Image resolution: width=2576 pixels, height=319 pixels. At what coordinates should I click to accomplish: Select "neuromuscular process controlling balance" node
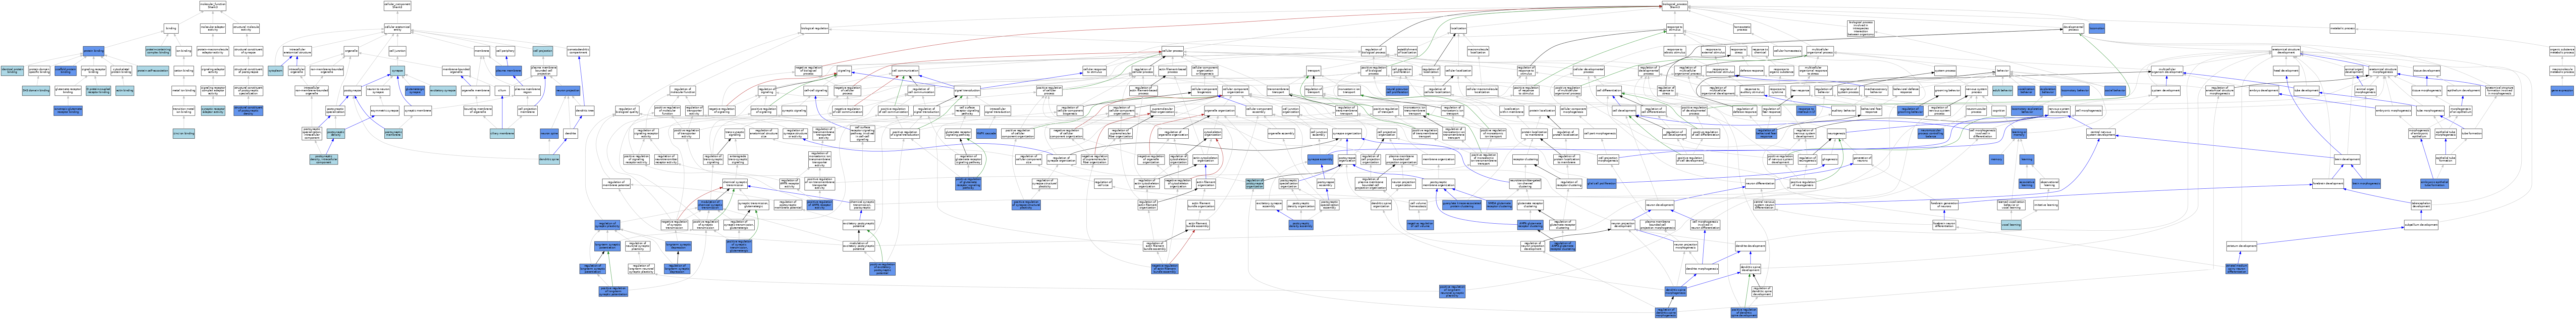[x=1931, y=133]
